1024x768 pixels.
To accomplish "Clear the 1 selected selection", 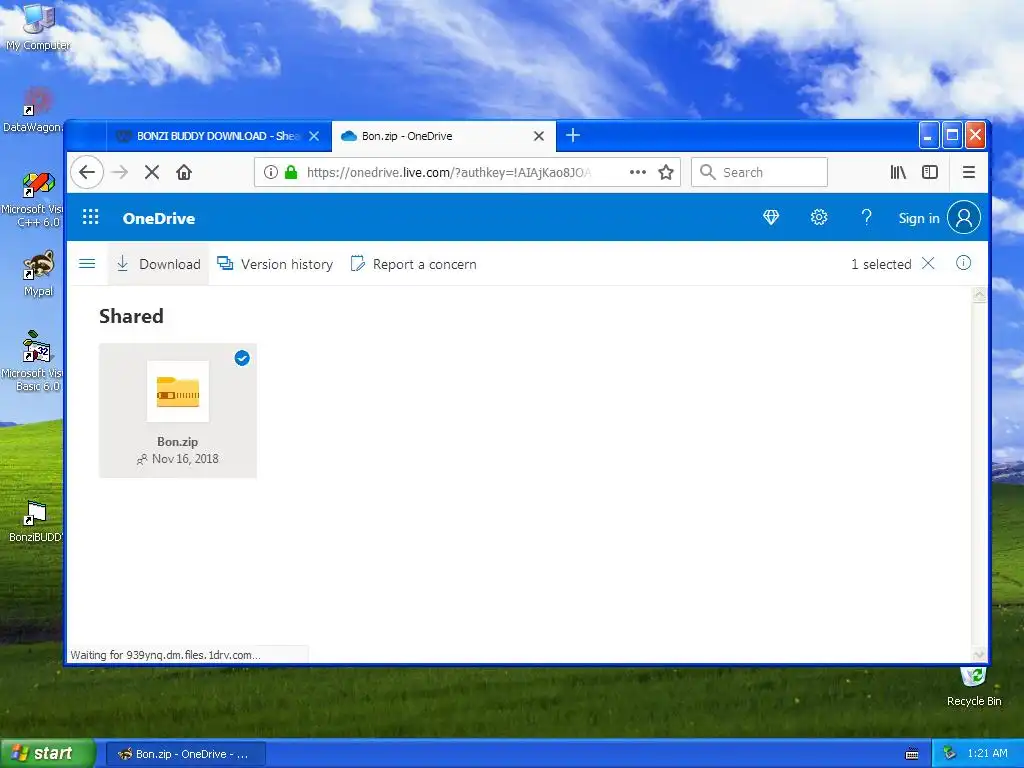I will 928,263.
